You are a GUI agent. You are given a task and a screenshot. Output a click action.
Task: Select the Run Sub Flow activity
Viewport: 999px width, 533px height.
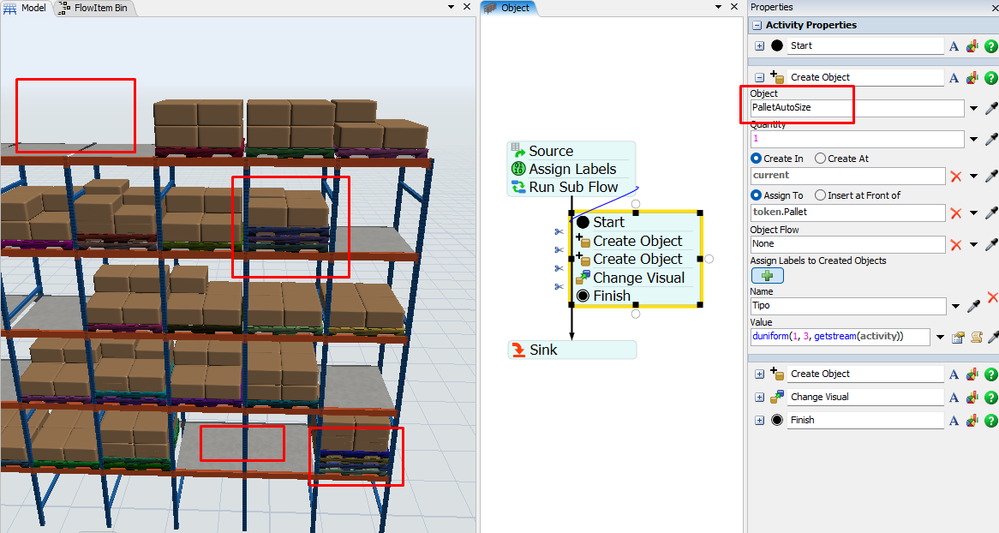tap(571, 187)
